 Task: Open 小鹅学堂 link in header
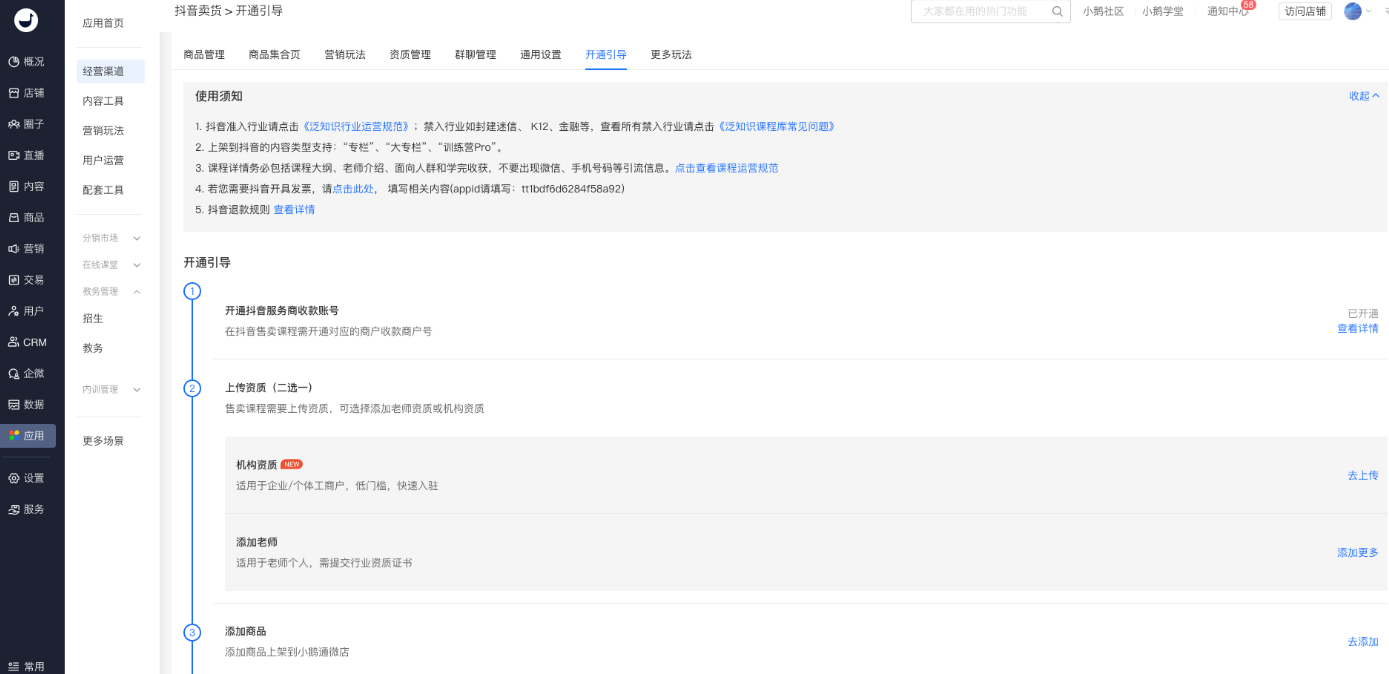pos(1163,11)
